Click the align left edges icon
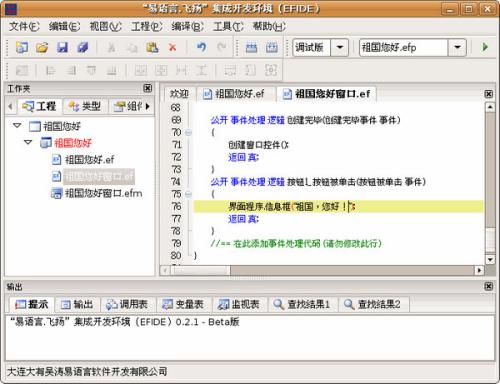Screen dimensions: 500x384 pyautogui.click(x=50, y=70)
